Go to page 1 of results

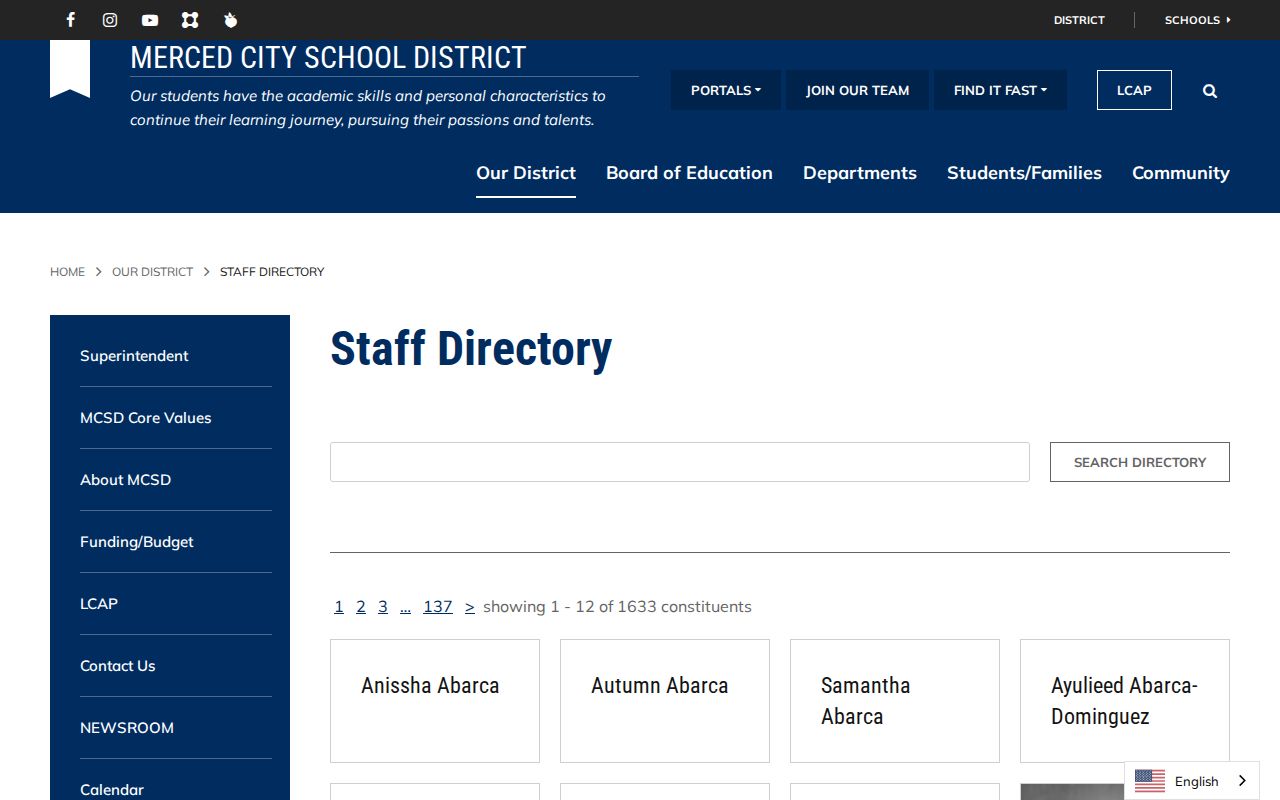pyautogui.click(x=339, y=607)
